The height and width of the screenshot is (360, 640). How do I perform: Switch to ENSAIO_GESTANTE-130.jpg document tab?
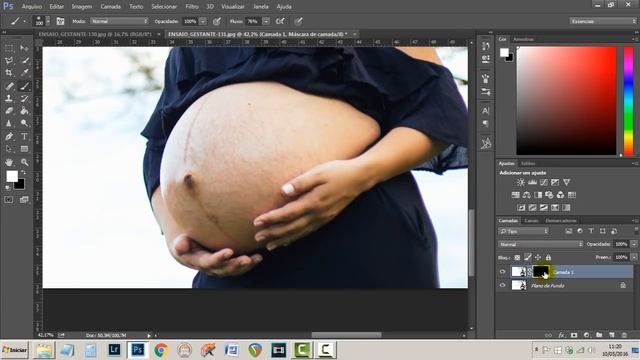[x=95, y=34]
